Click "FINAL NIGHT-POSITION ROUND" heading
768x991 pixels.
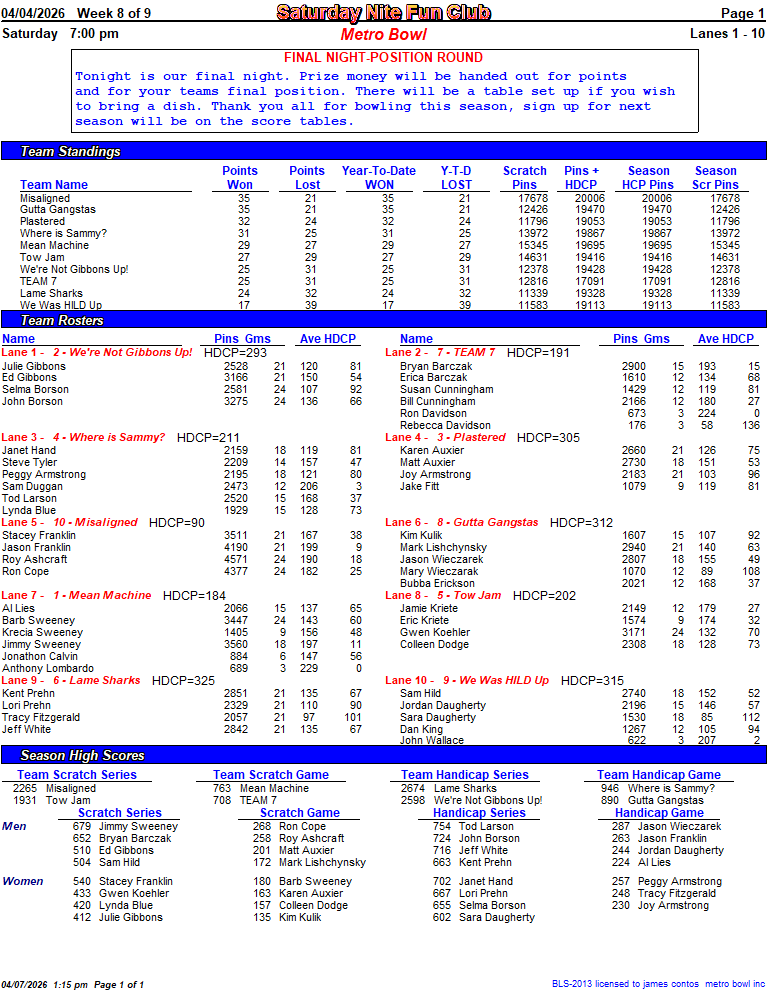coord(384,58)
